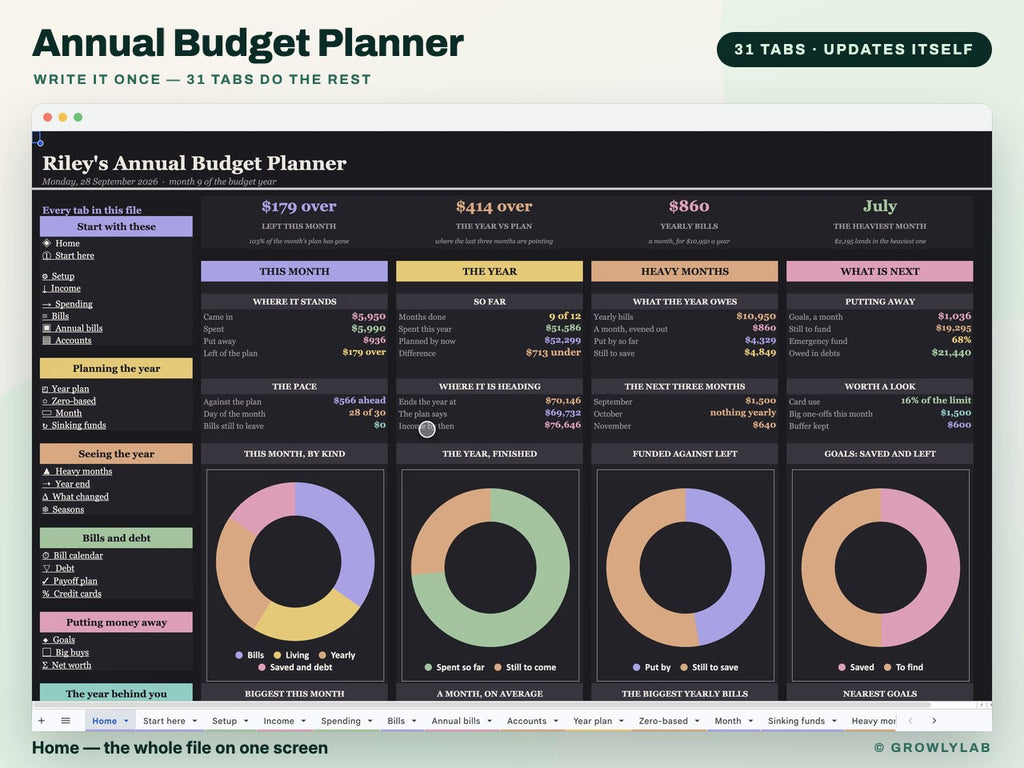
Task: Click the "16% of the limit" Card use value
Action: (x=935, y=400)
